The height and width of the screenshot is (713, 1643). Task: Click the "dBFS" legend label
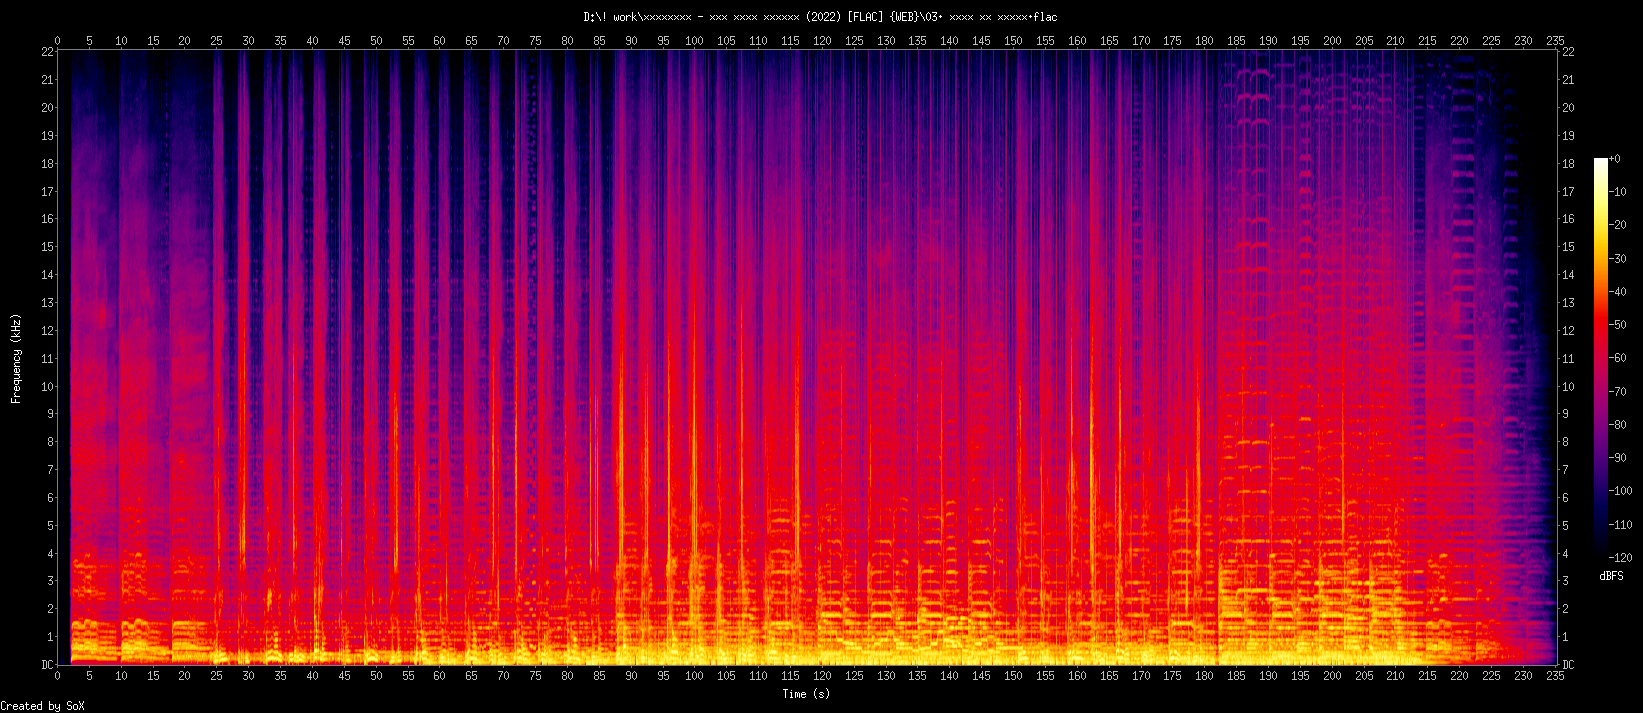pyautogui.click(x=1611, y=576)
